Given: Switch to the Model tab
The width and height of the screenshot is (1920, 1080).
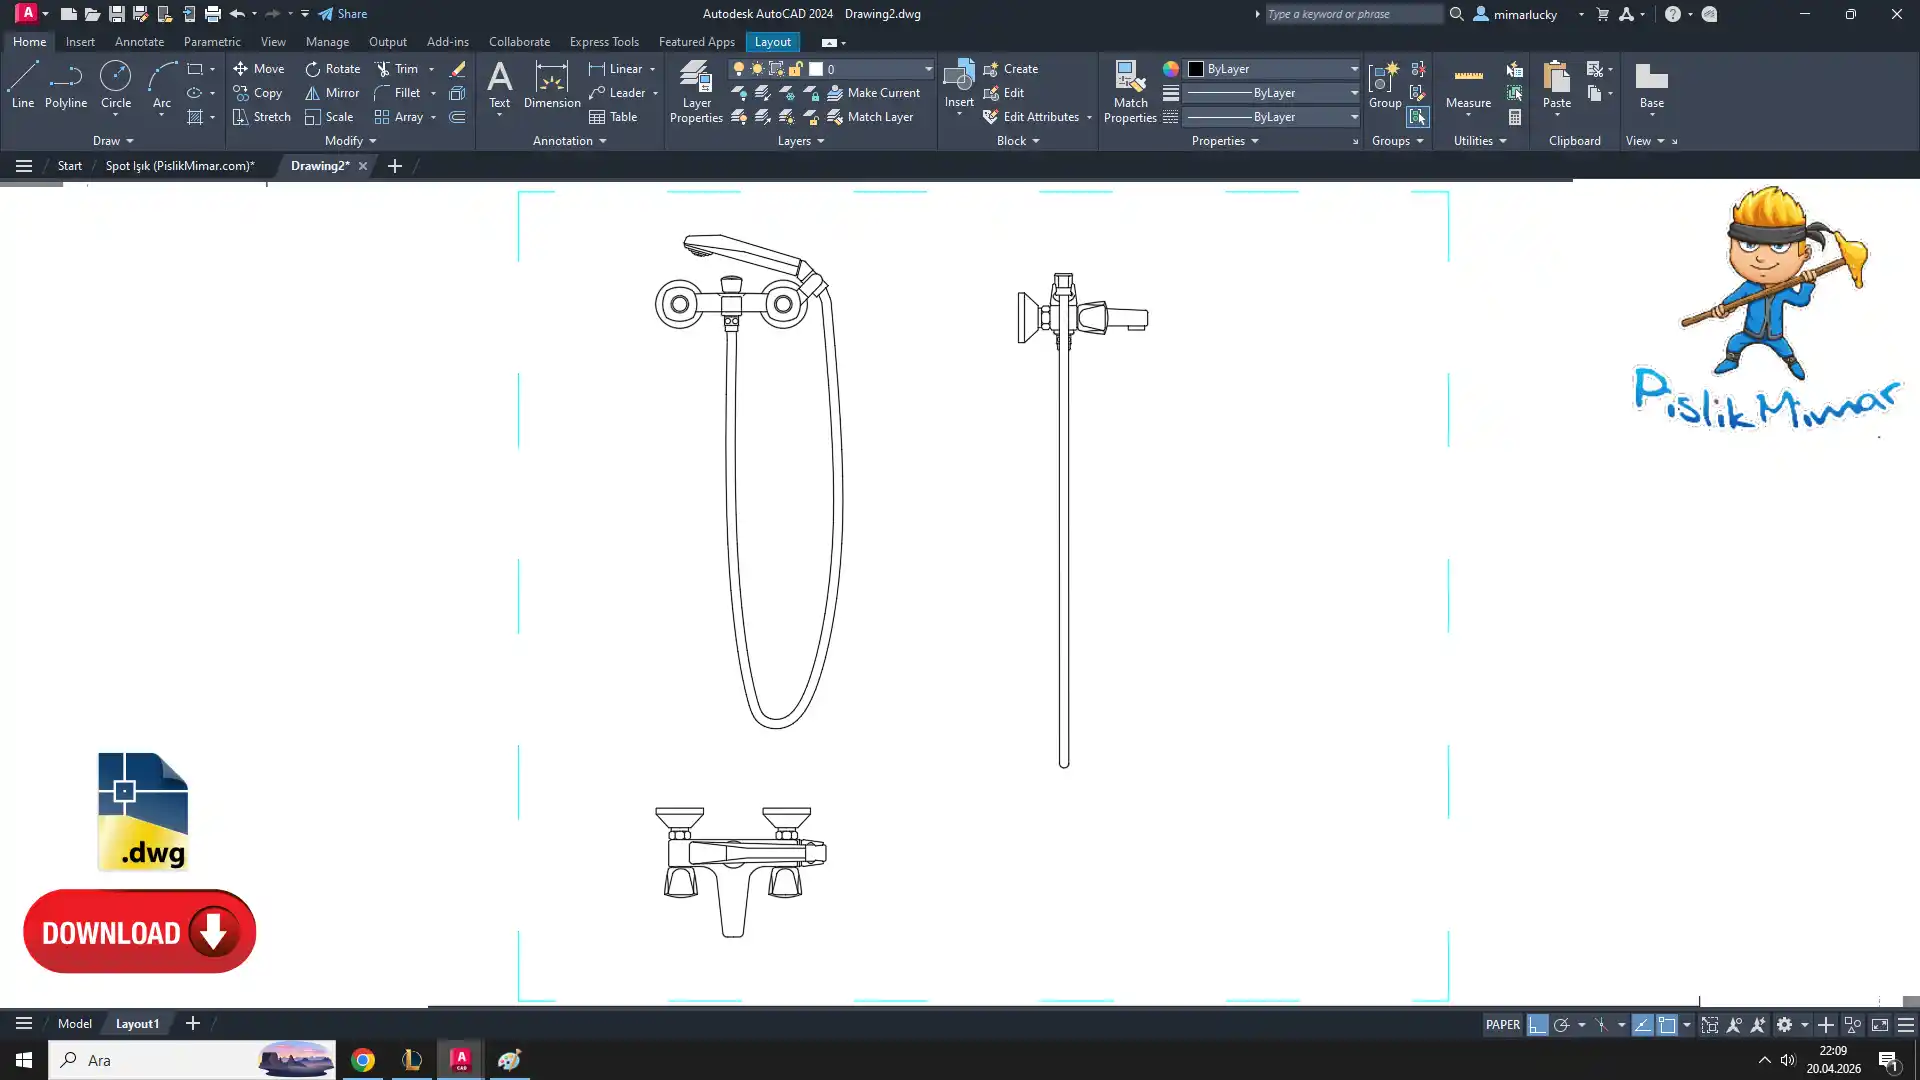Looking at the screenshot, I should [75, 1023].
